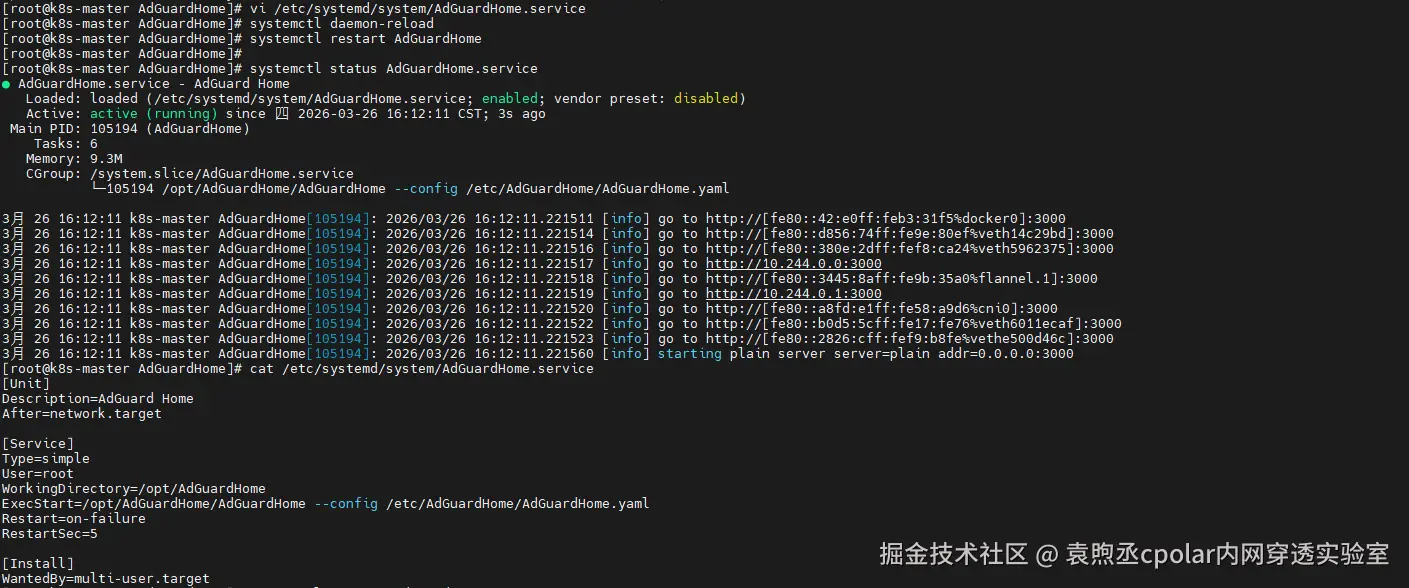Screen dimensions: 1409x588
Task: Click the veth5962375 IPv6 URL
Action: coord(910,249)
